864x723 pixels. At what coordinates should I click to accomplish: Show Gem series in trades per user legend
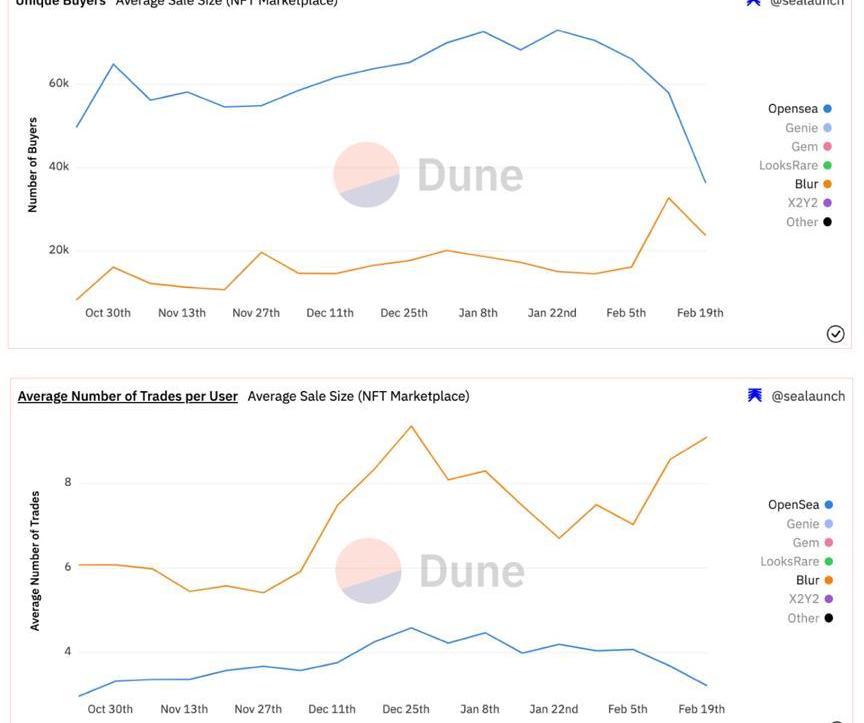tap(805, 543)
